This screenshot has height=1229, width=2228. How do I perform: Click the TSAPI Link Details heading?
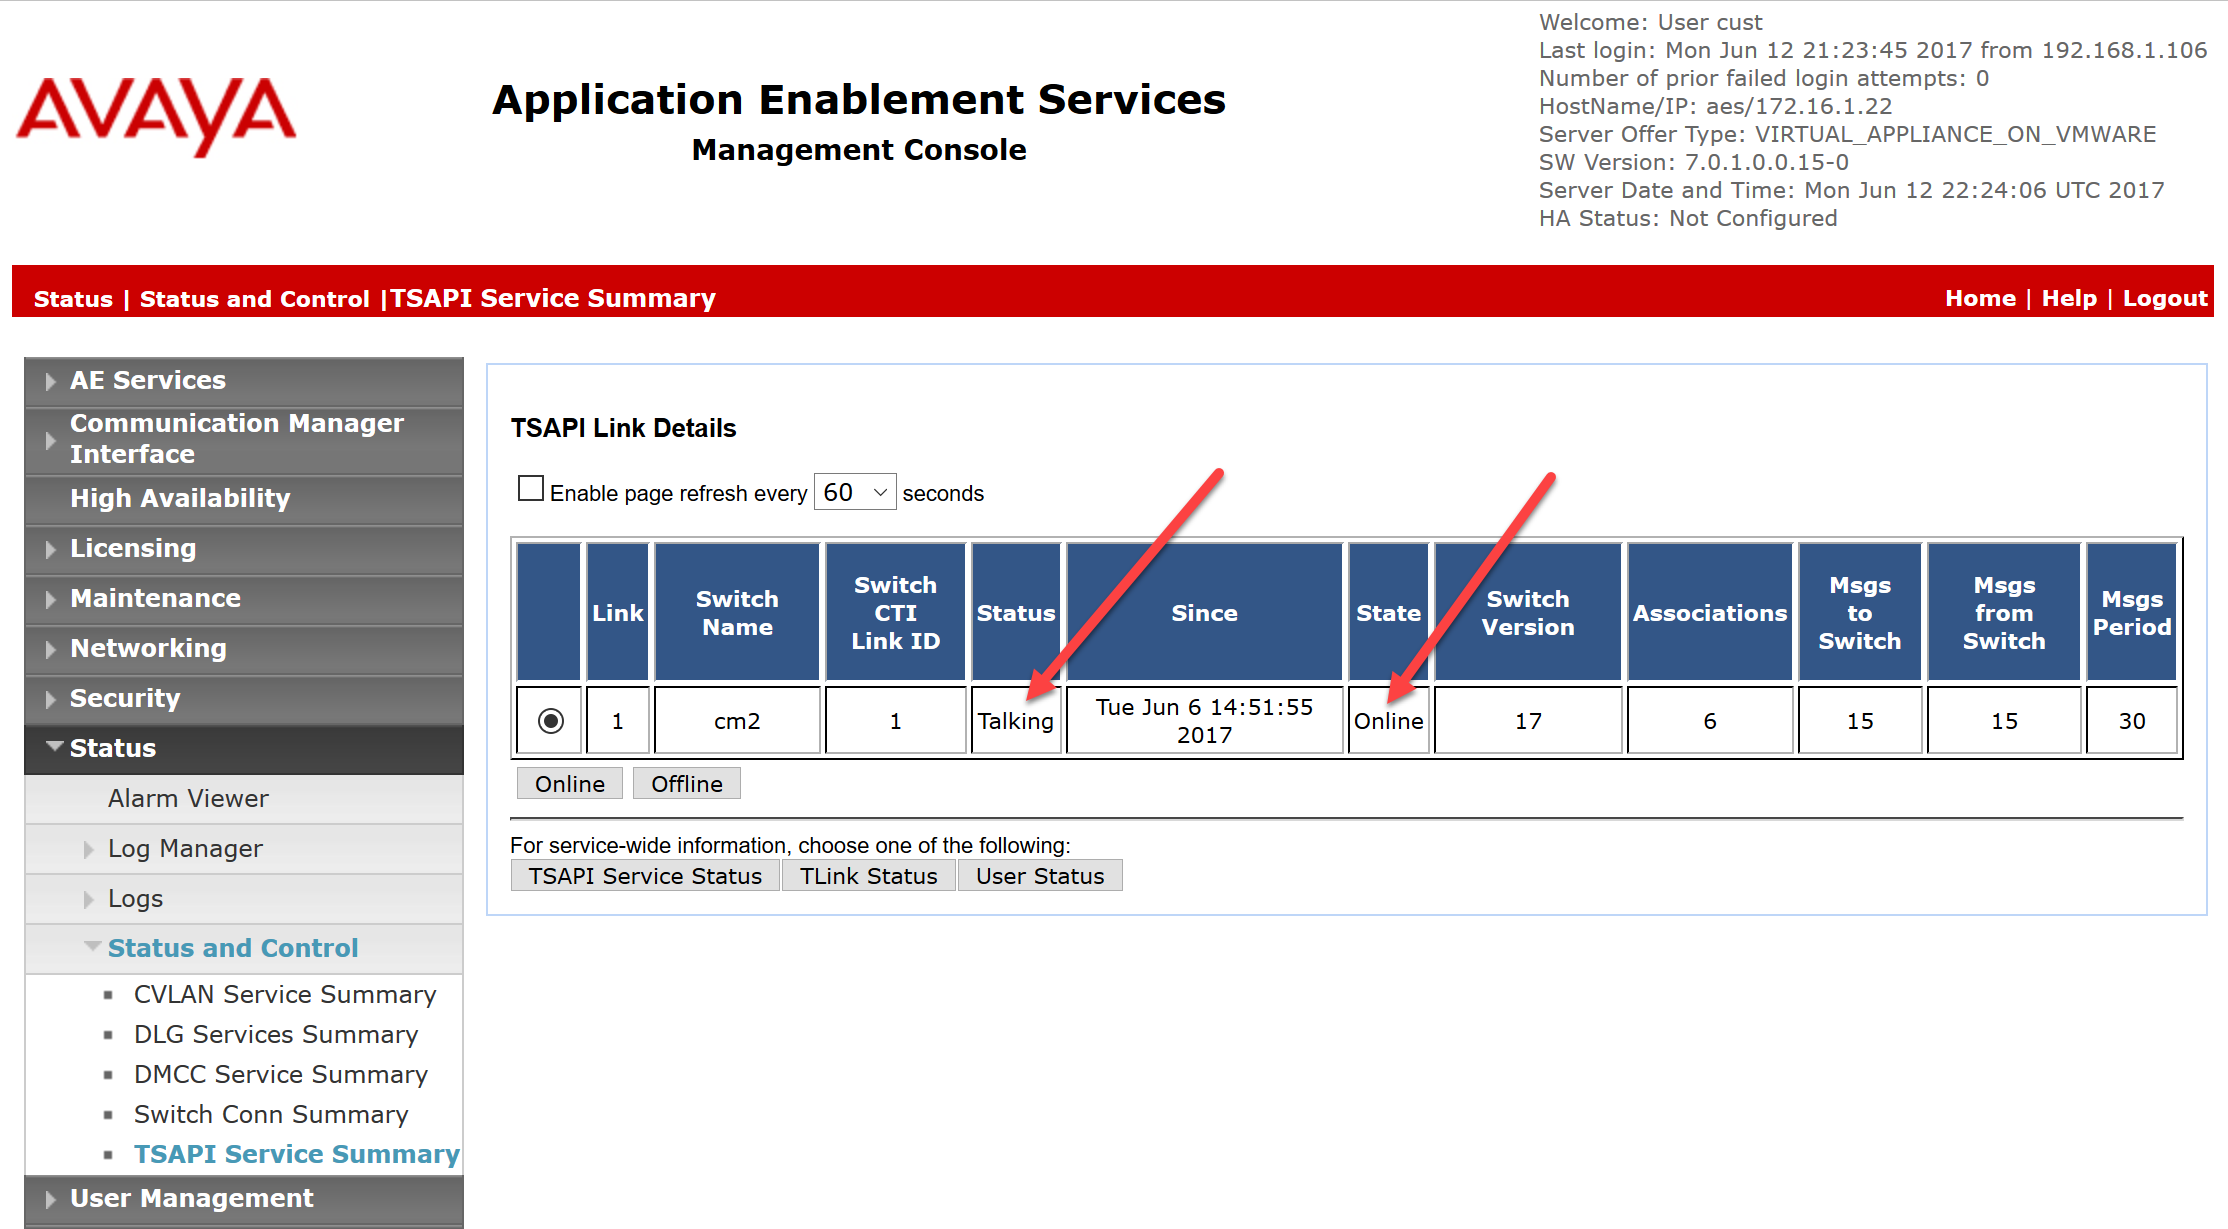click(623, 428)
